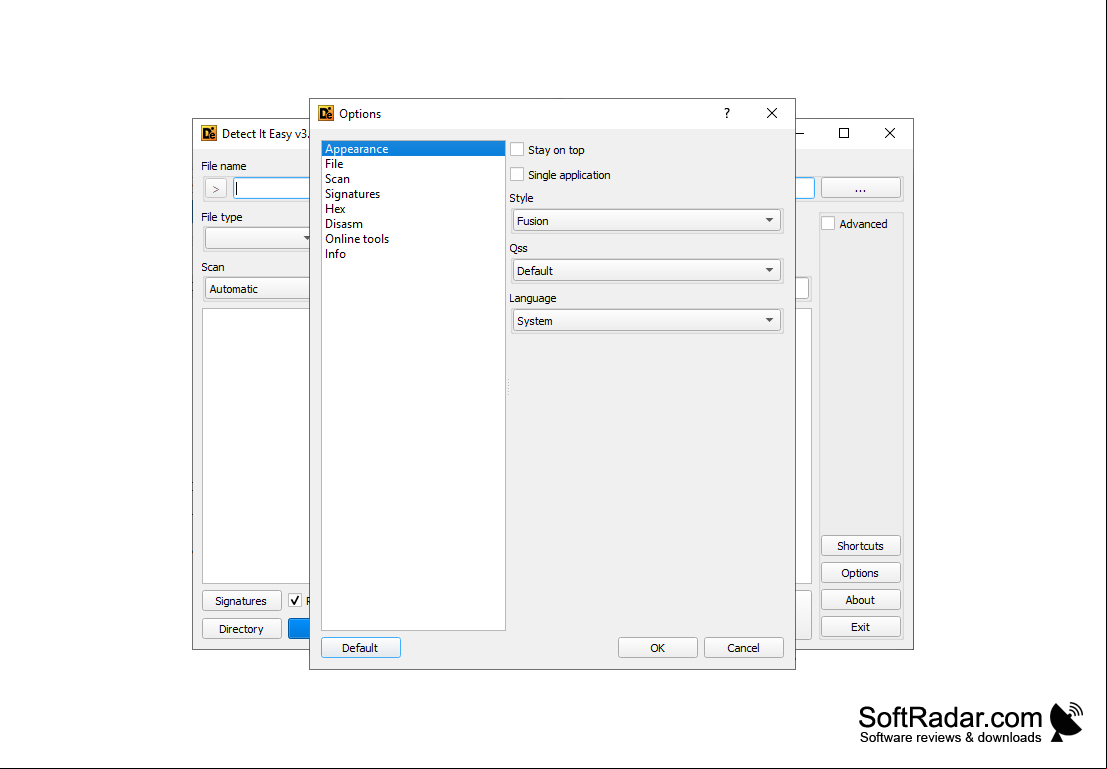
Task: Open the Style dropdown showing Fusion
Action: click(x=646, y=221)
